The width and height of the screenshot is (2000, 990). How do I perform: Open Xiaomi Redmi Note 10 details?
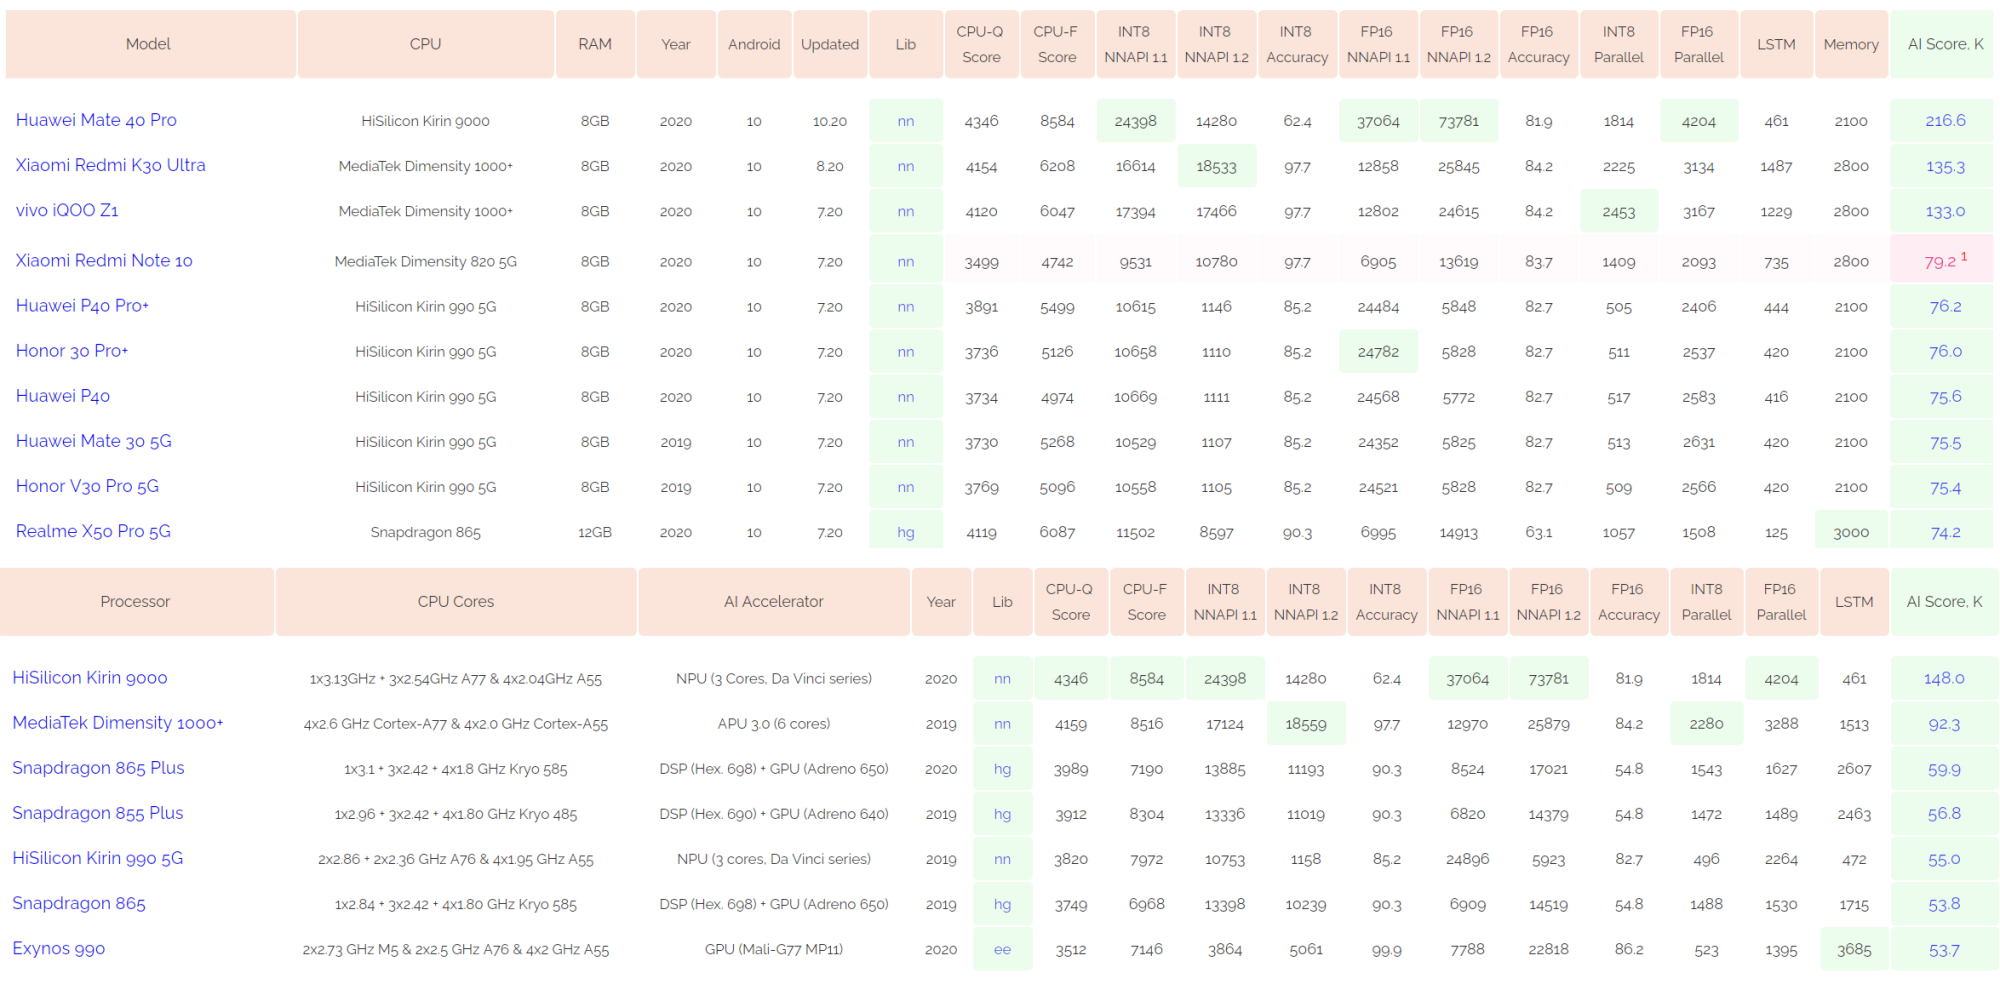click(104, 260)
